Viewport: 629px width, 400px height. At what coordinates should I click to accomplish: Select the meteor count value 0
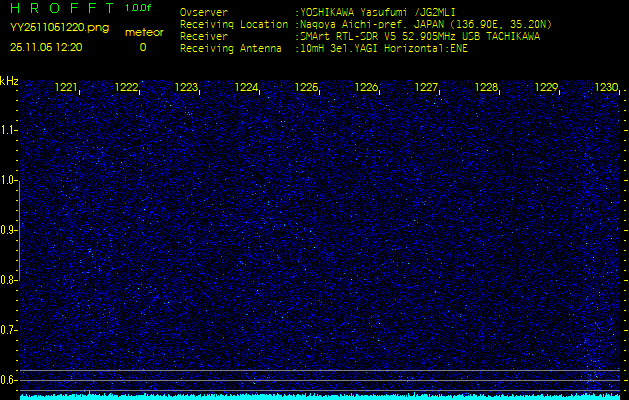click(142, 47)
